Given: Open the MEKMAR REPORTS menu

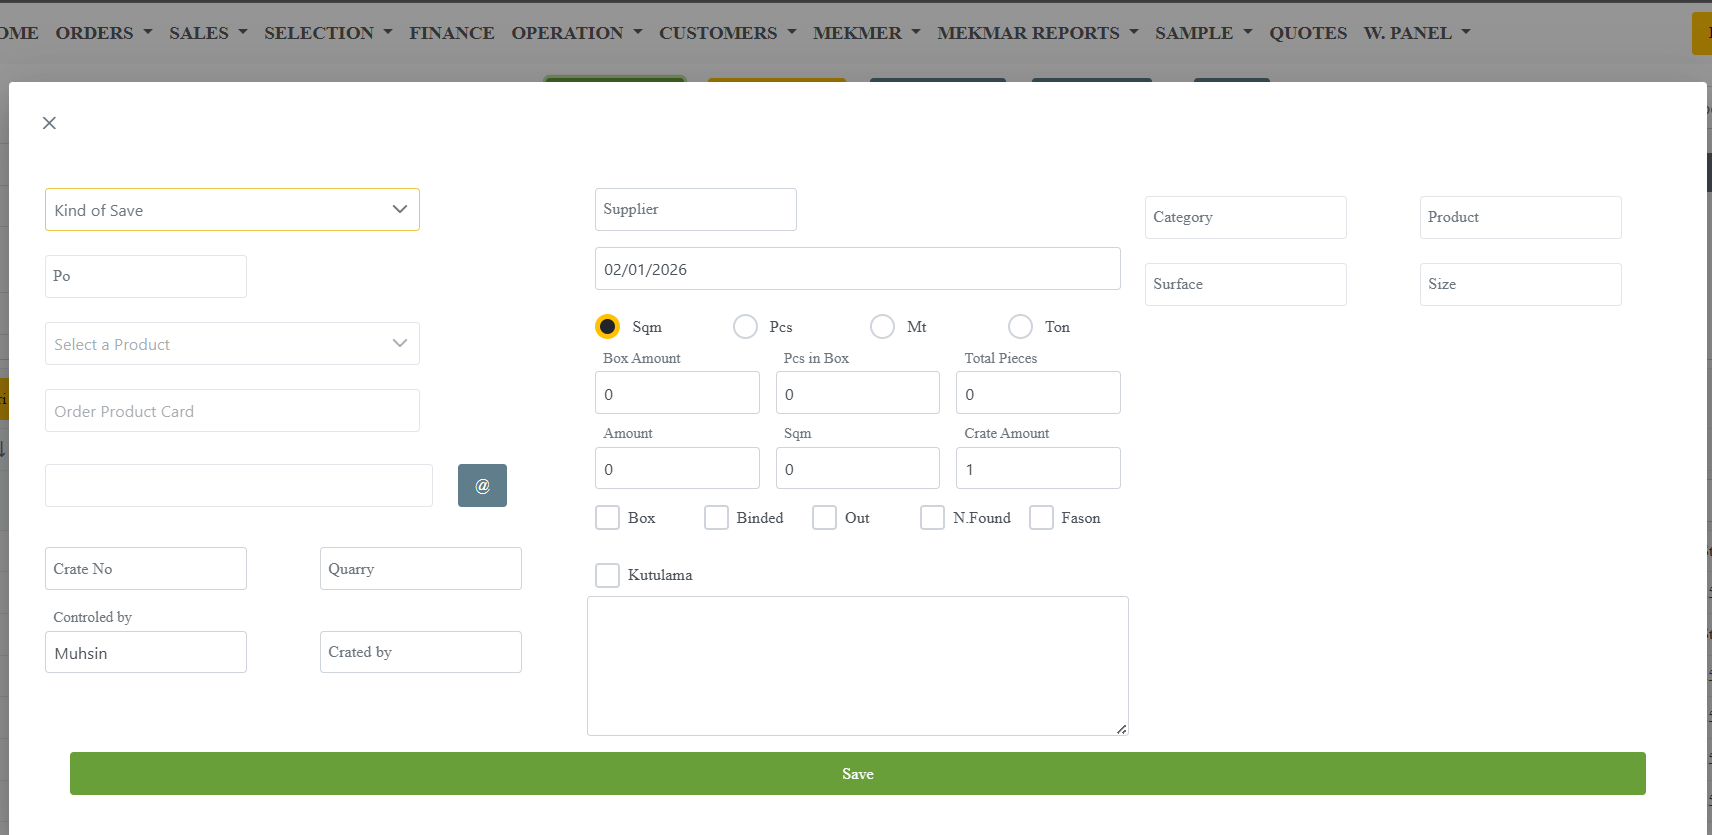Looking at the screenshot, I should coord(1037,33).
